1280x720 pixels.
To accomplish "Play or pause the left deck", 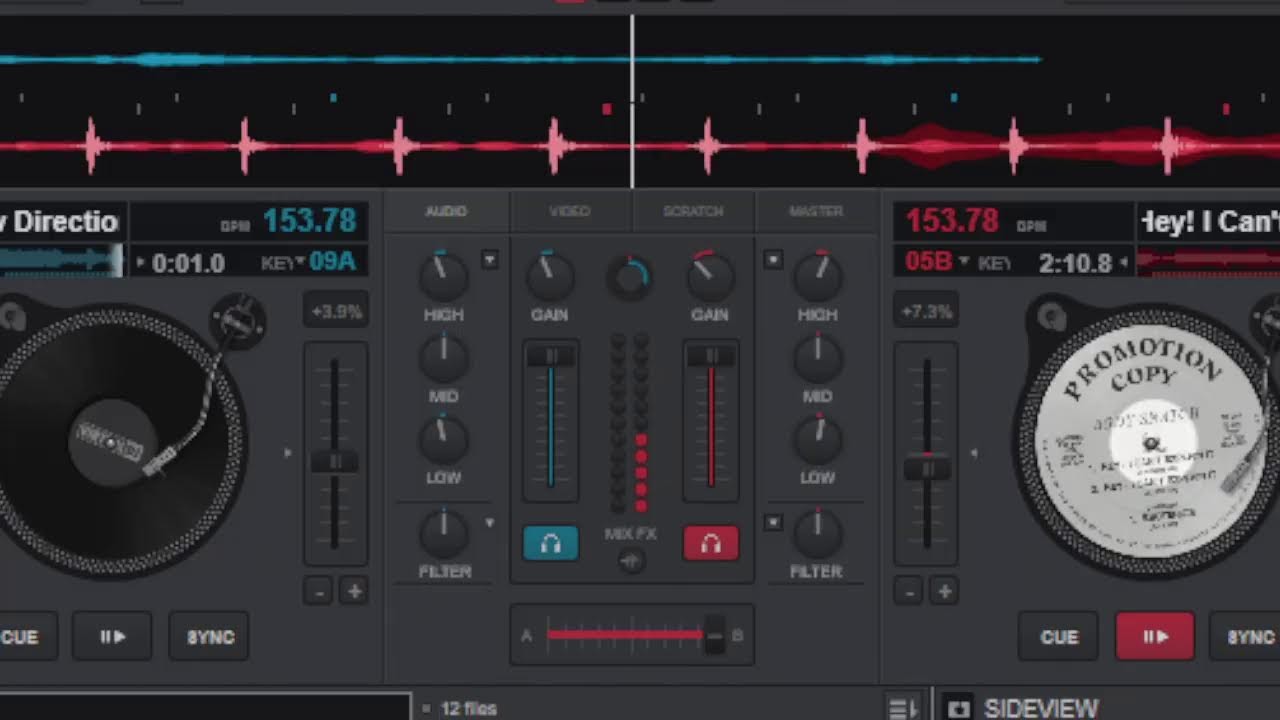I will pyautogui.click(x=112, y=637).
